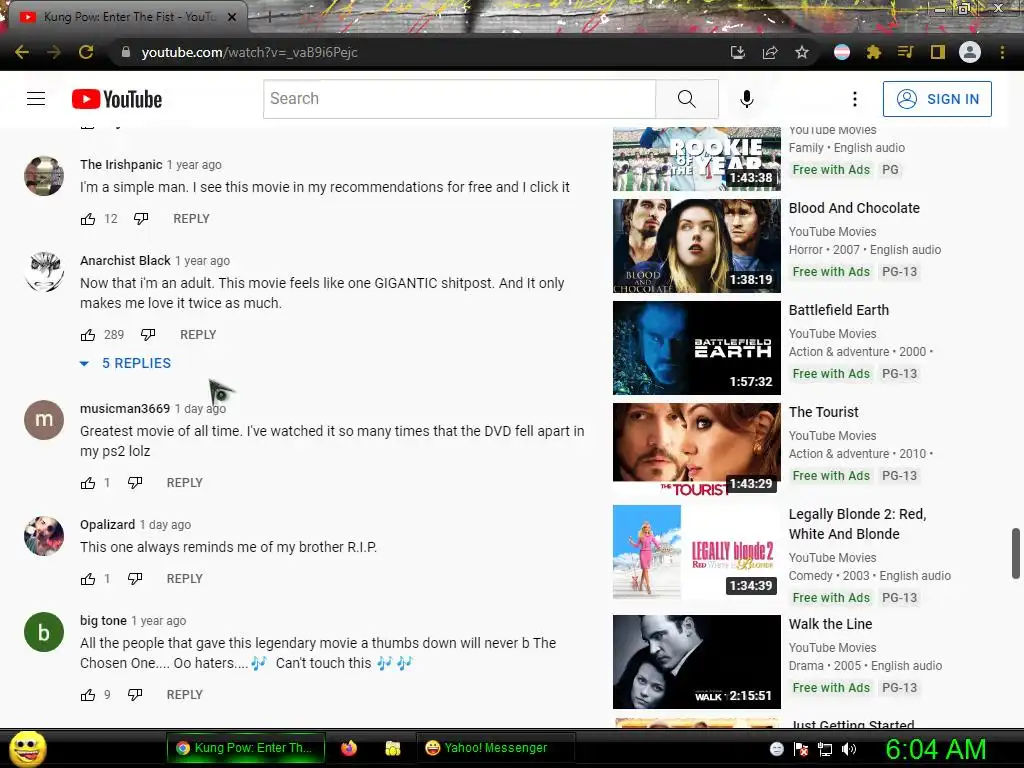The width and height of the screenshot is (1024, 768).
Task: Switch to Yahoo! Messenger taskbar item
Action: (x=496, y=748)
